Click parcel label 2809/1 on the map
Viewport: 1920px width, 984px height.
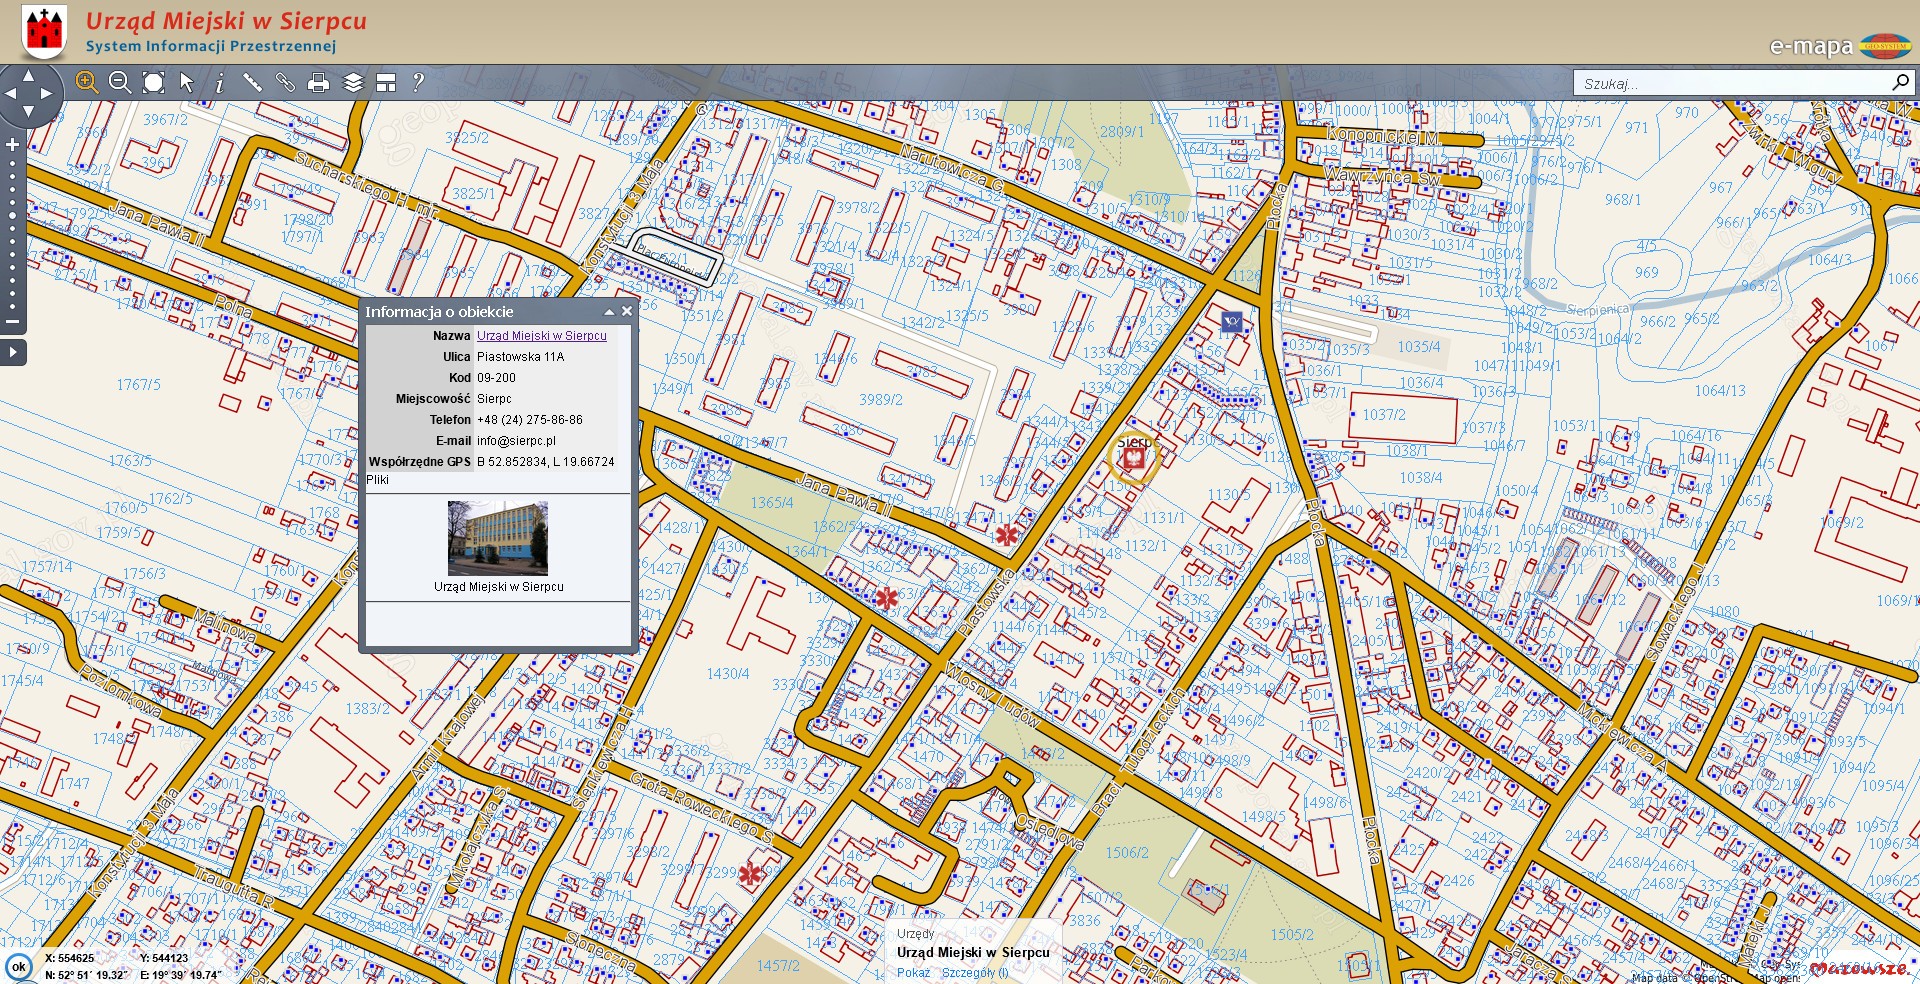(1122, 132)
